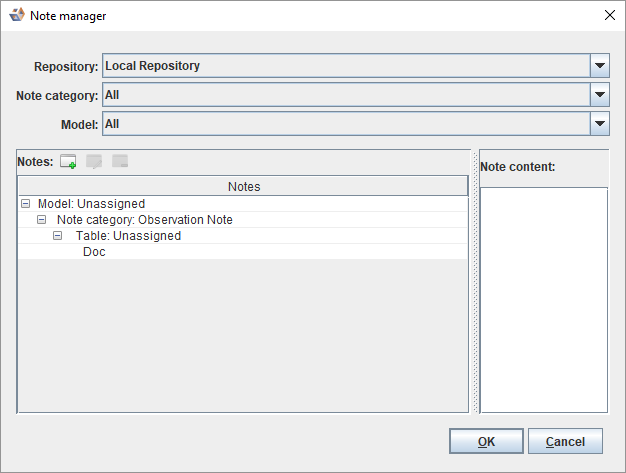Screen dimensions: 626x473
Task: Open the Repository dropdown arrow
Action: coord(599,66)
